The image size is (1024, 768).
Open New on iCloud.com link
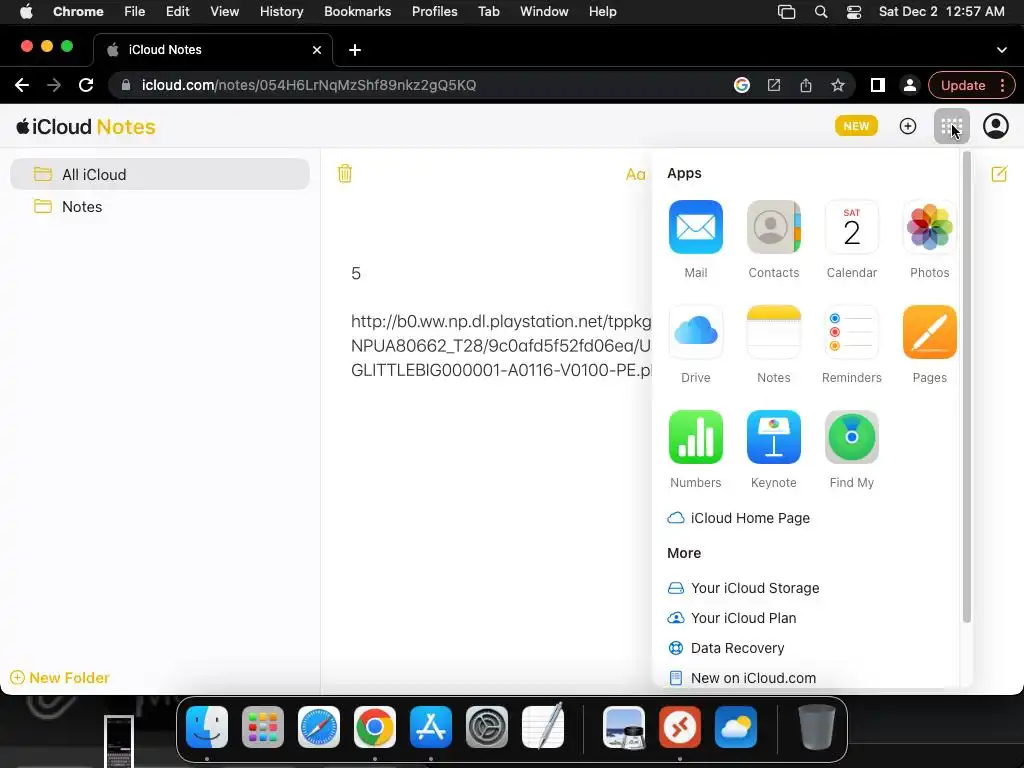coord(742,678)
